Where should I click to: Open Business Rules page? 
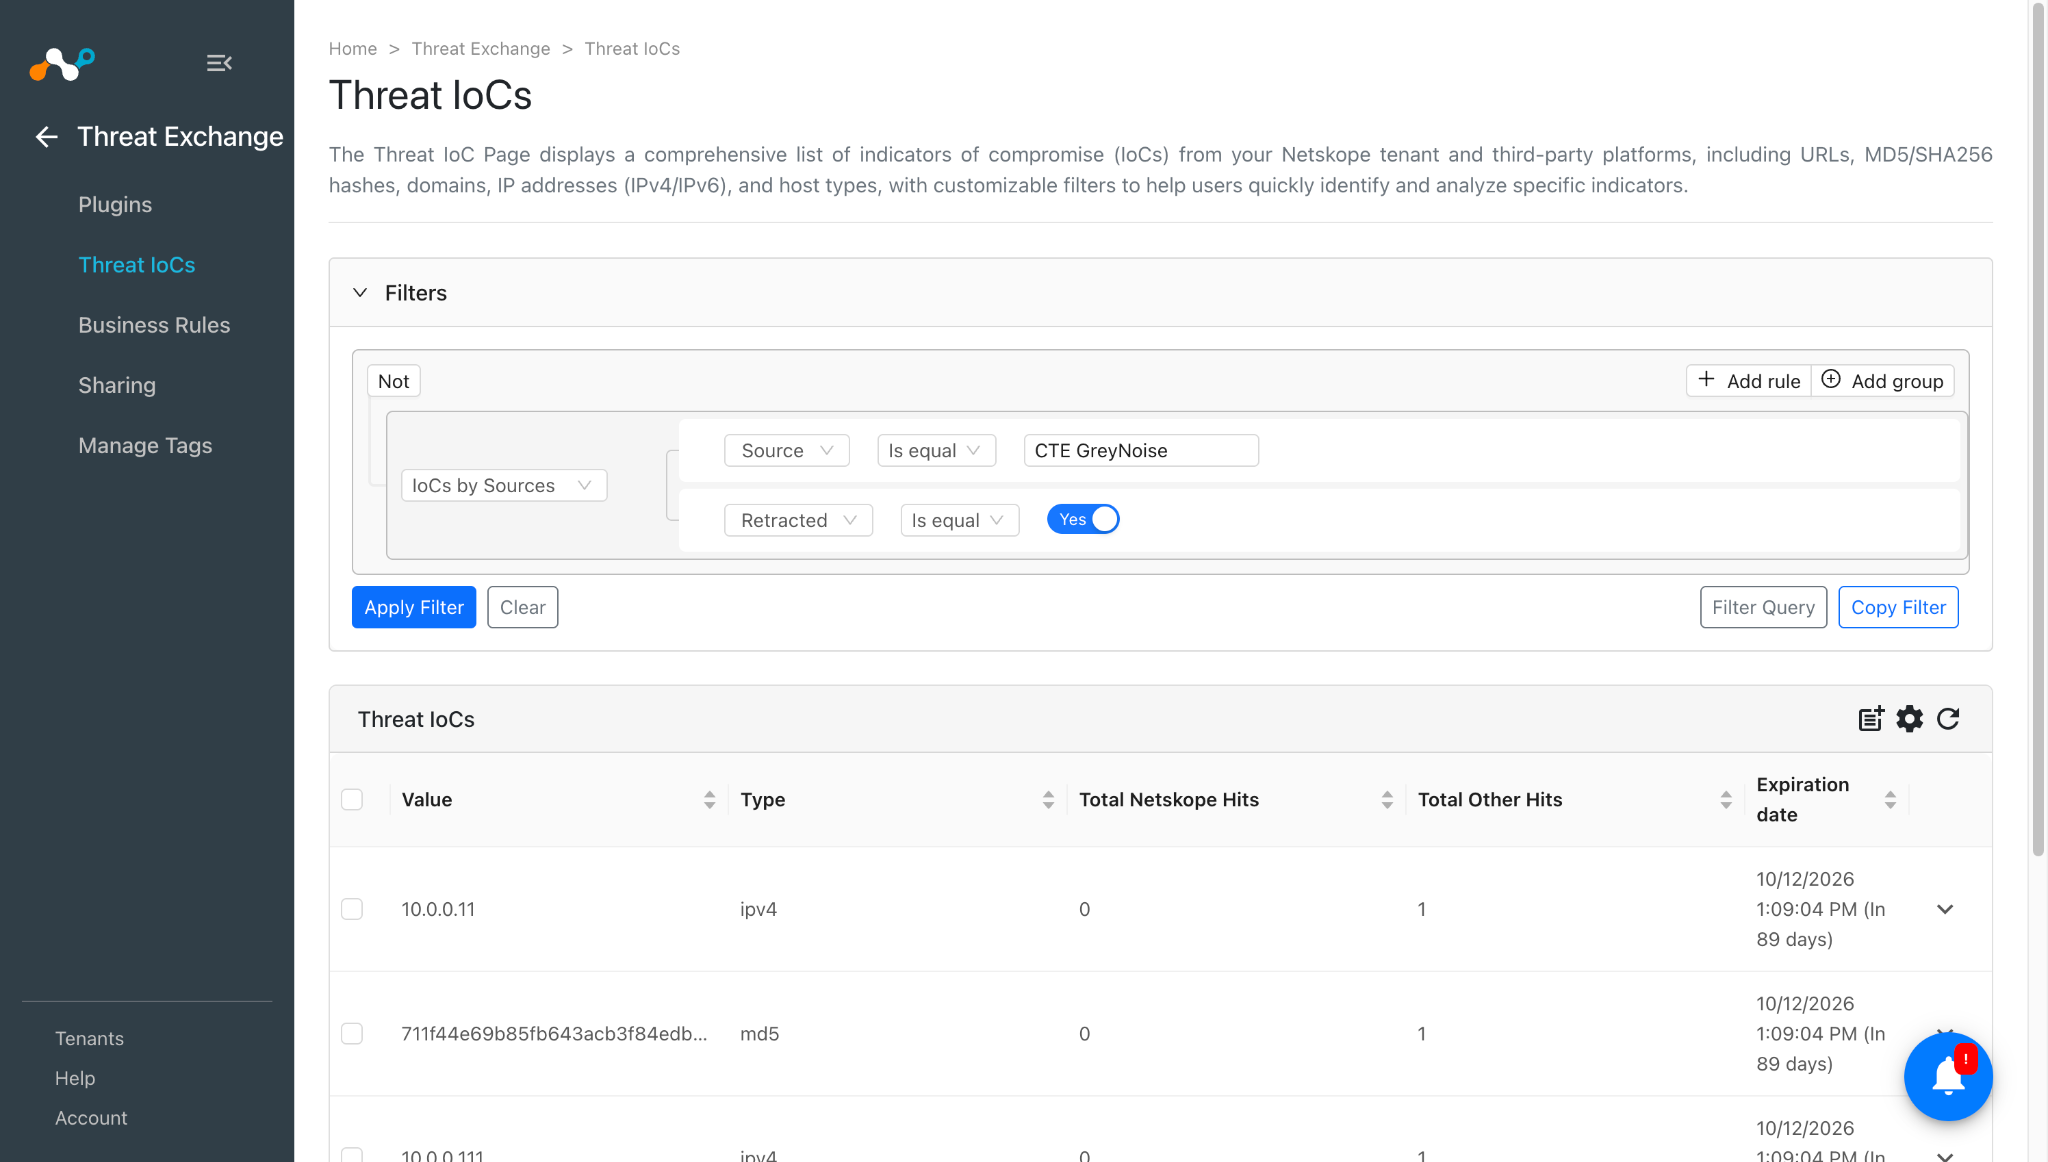tap(154, 325)
